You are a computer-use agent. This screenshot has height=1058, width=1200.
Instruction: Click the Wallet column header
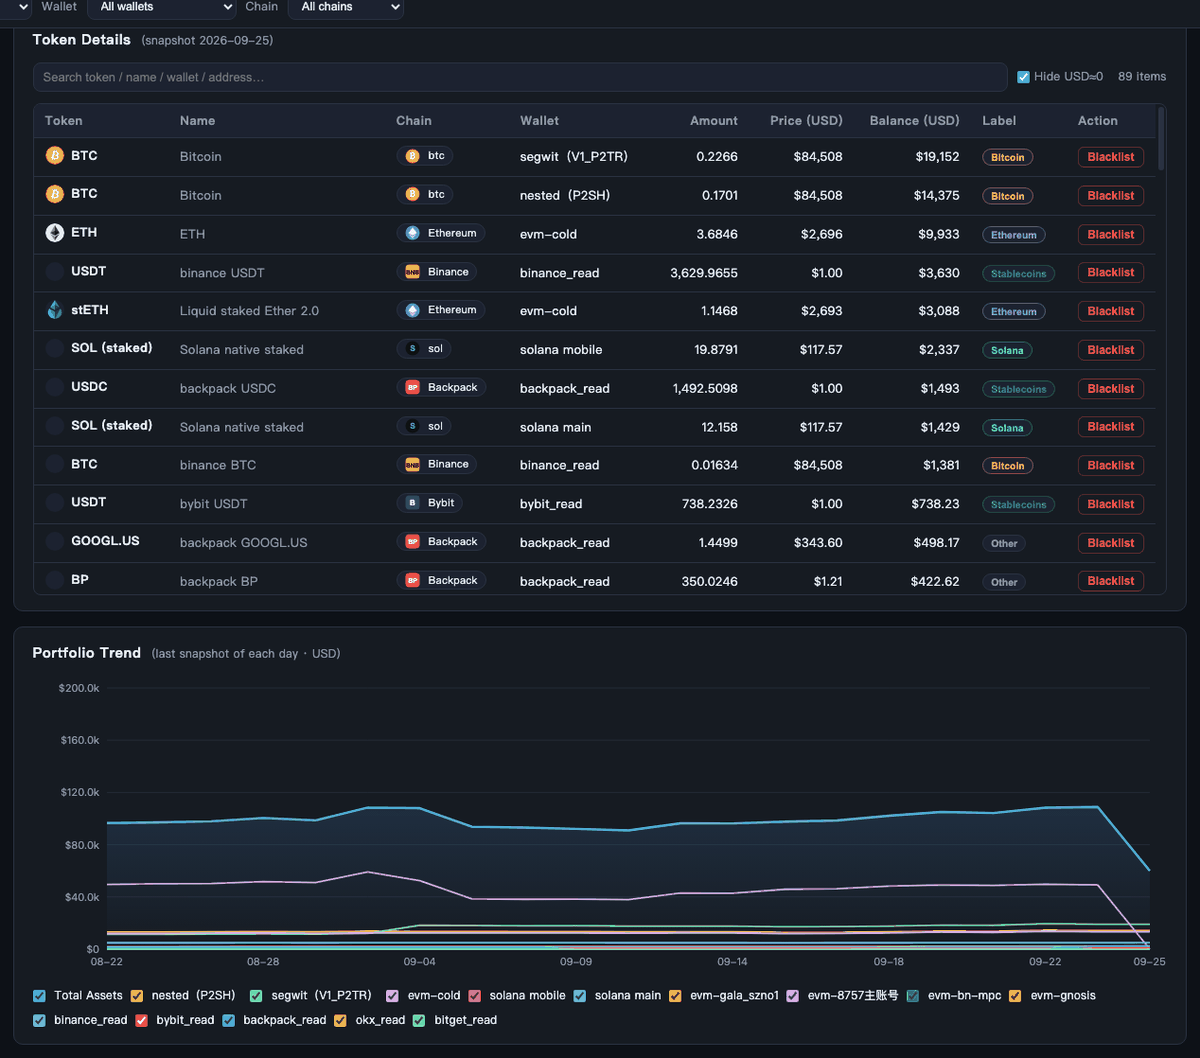tap(539, 120)
